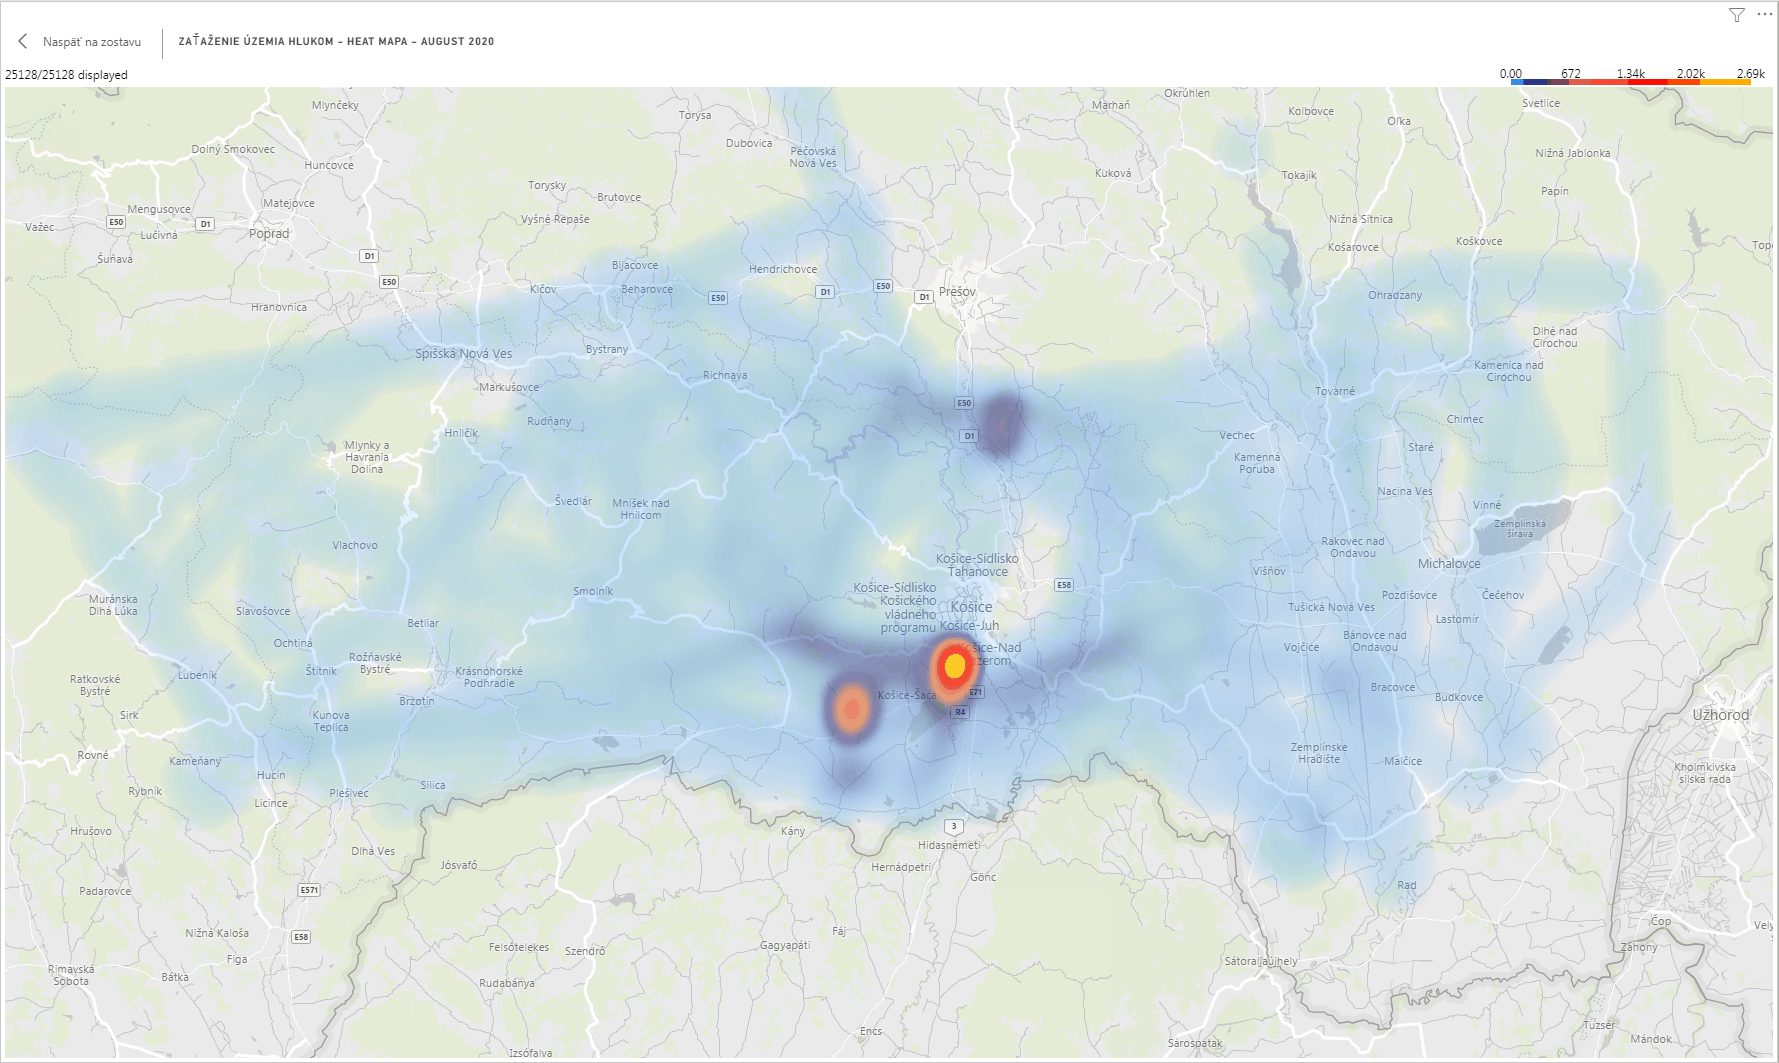Click the Užhorod city label
Viewport: 1779px width, 1063px height.
coord(1720,715)
